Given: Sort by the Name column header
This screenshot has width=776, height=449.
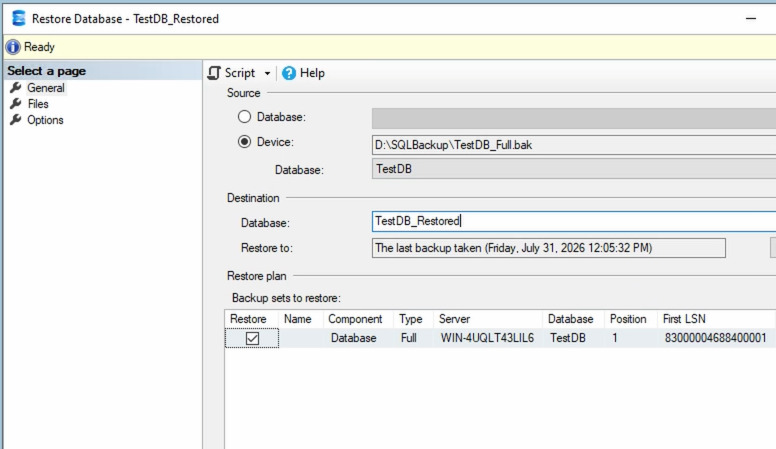Looking at the screenshot, I should tap(300, 319).
